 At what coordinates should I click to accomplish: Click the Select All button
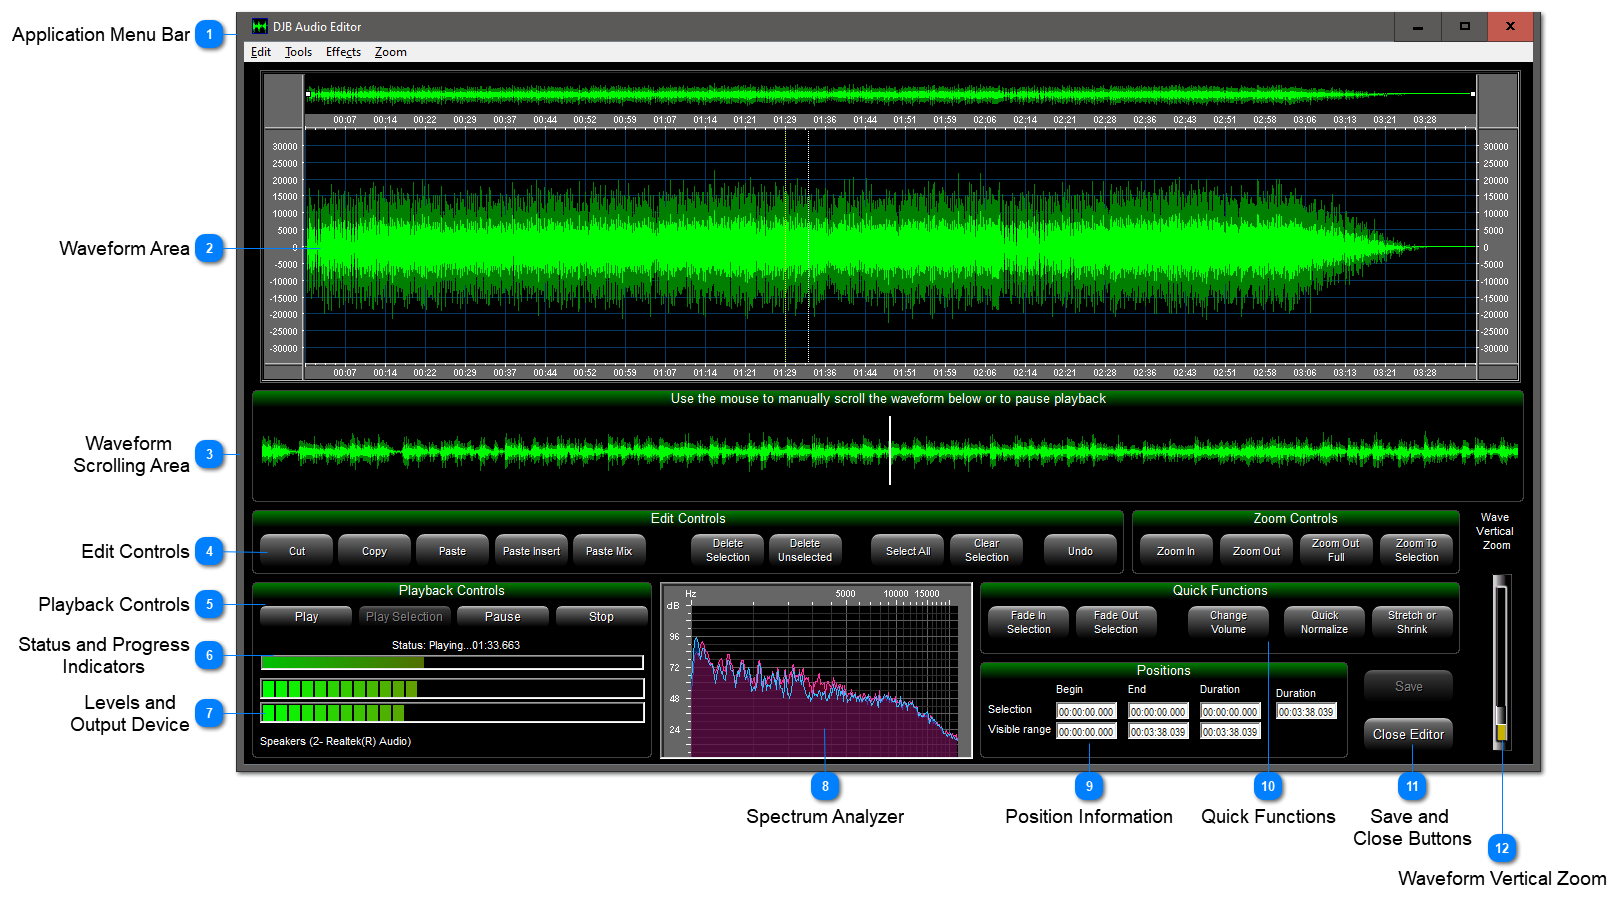click(908, 551)
